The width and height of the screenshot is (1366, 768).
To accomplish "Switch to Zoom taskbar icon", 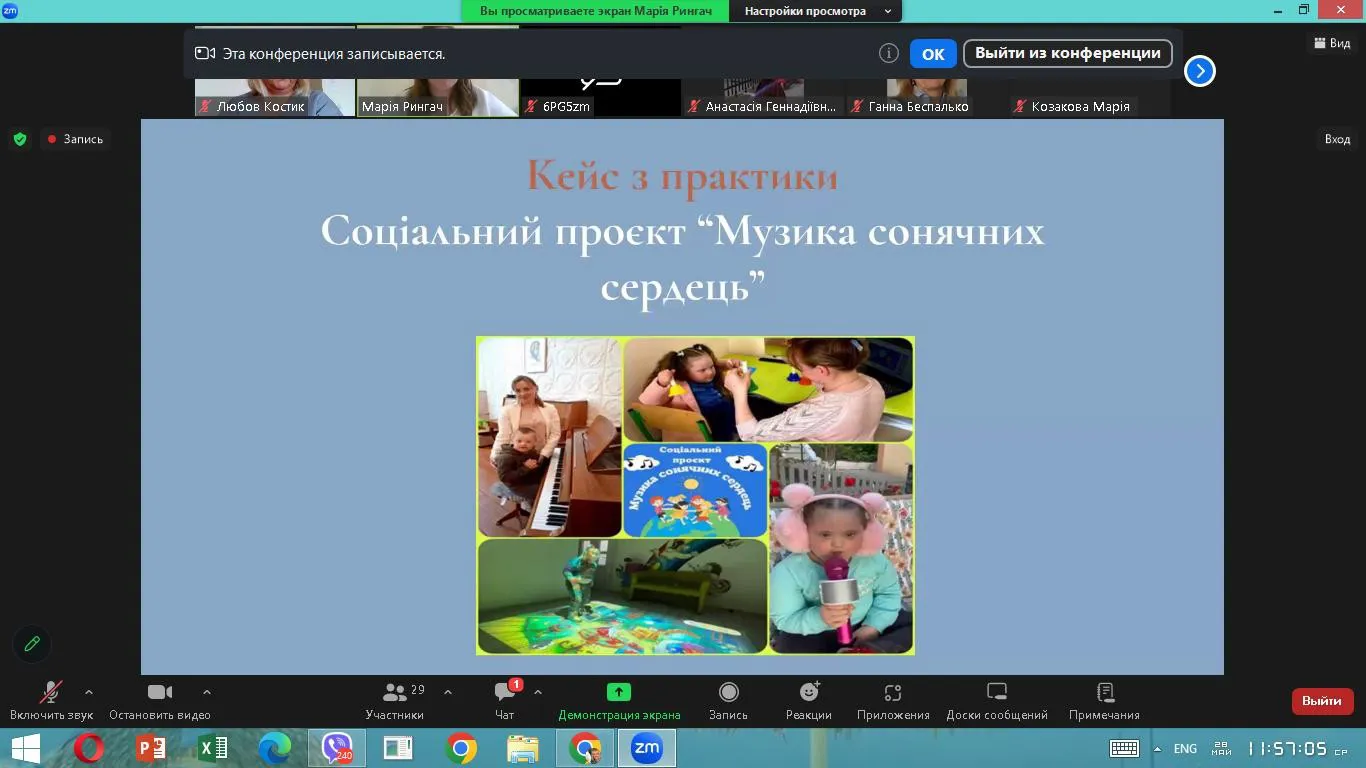I will (x=647, y=748).
